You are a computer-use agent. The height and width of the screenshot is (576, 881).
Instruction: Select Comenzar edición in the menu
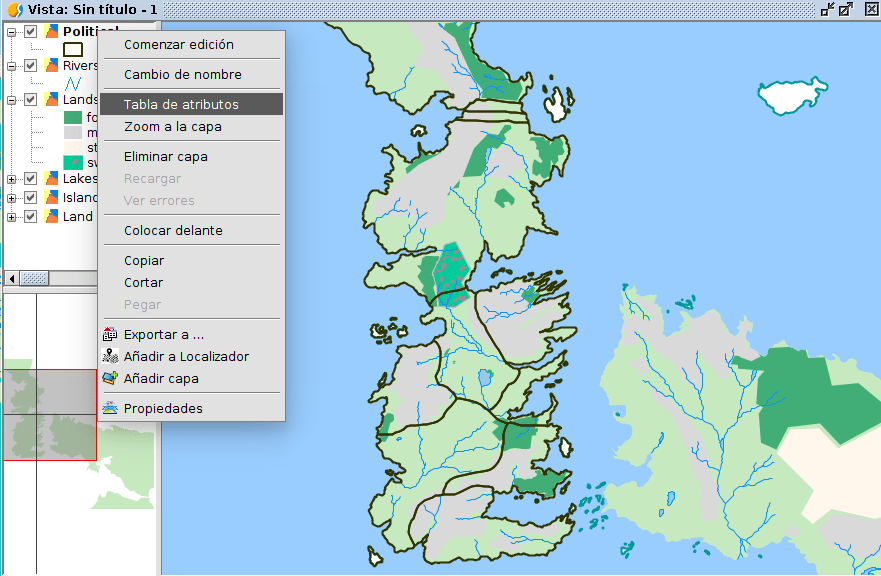click(179, 45)
